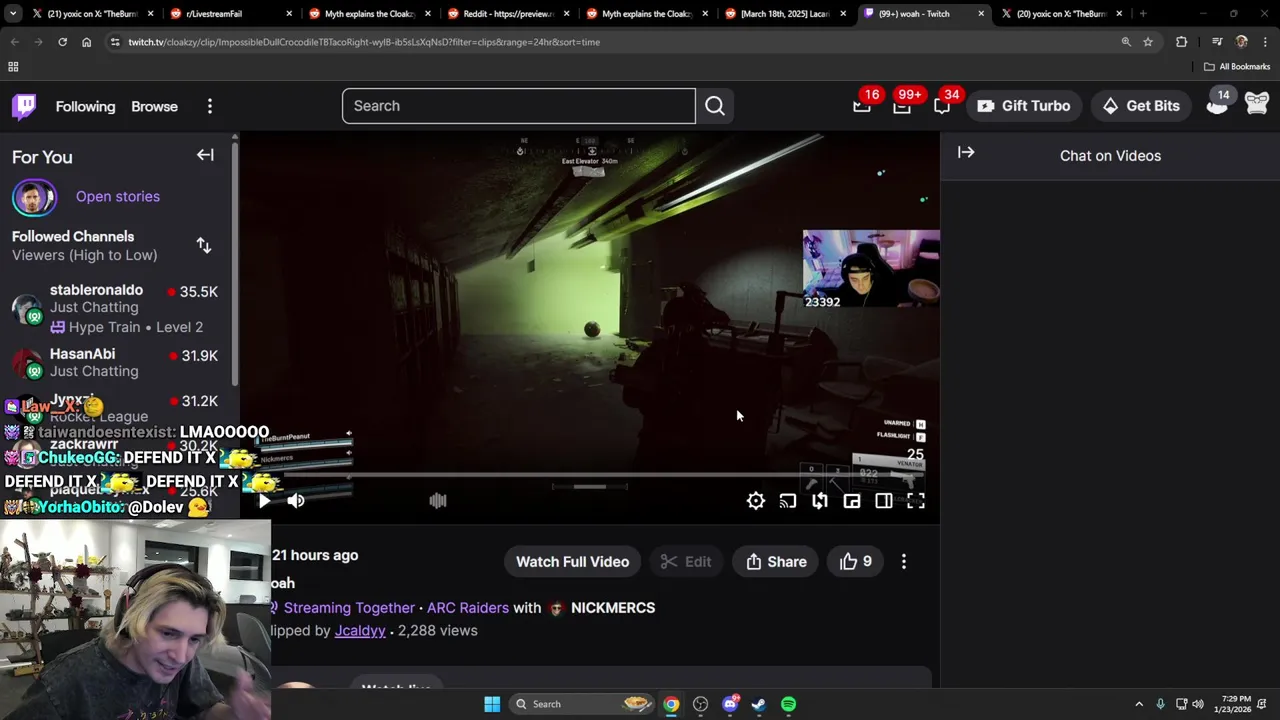The image size is (1280, 720).
Task: Show hidden system tray icons
Action: [1139, 704]
